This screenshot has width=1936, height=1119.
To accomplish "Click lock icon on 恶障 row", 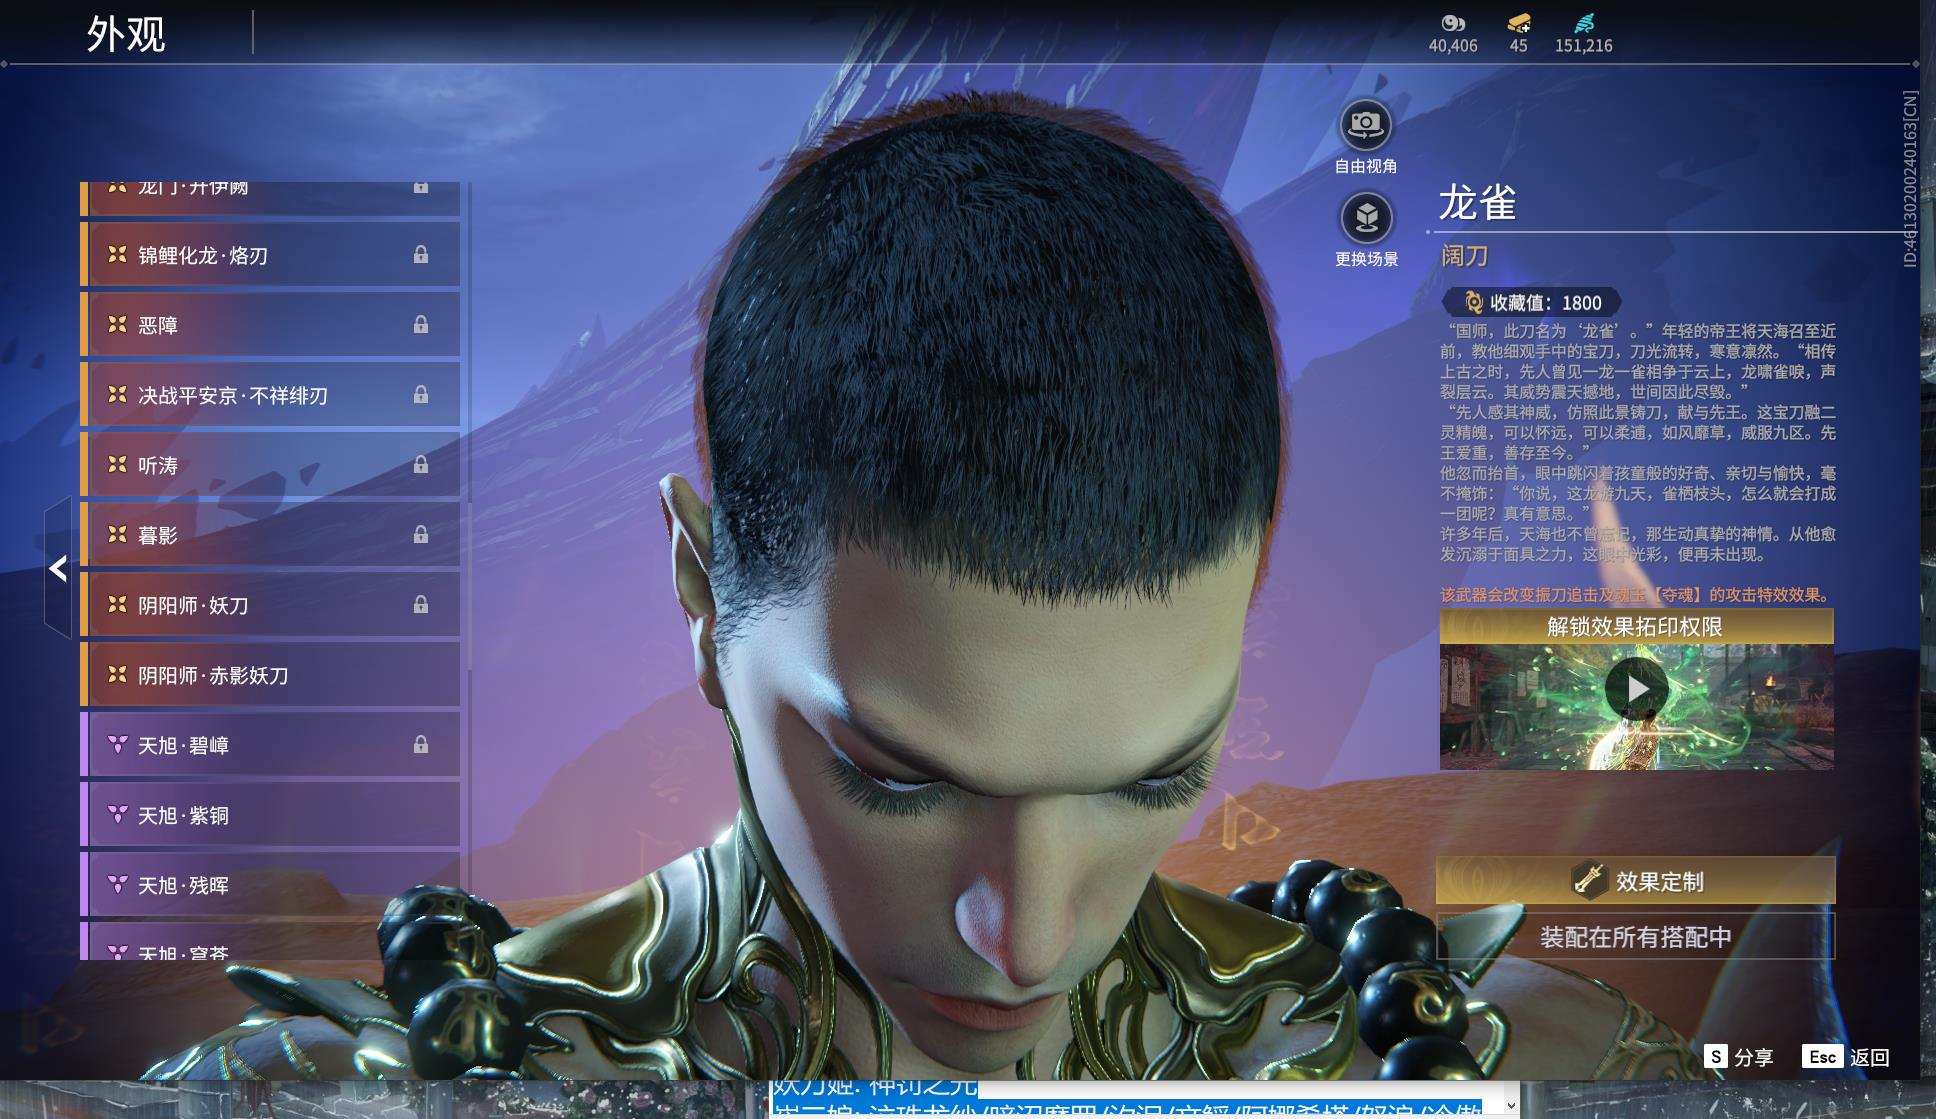I will coord(421,325).
